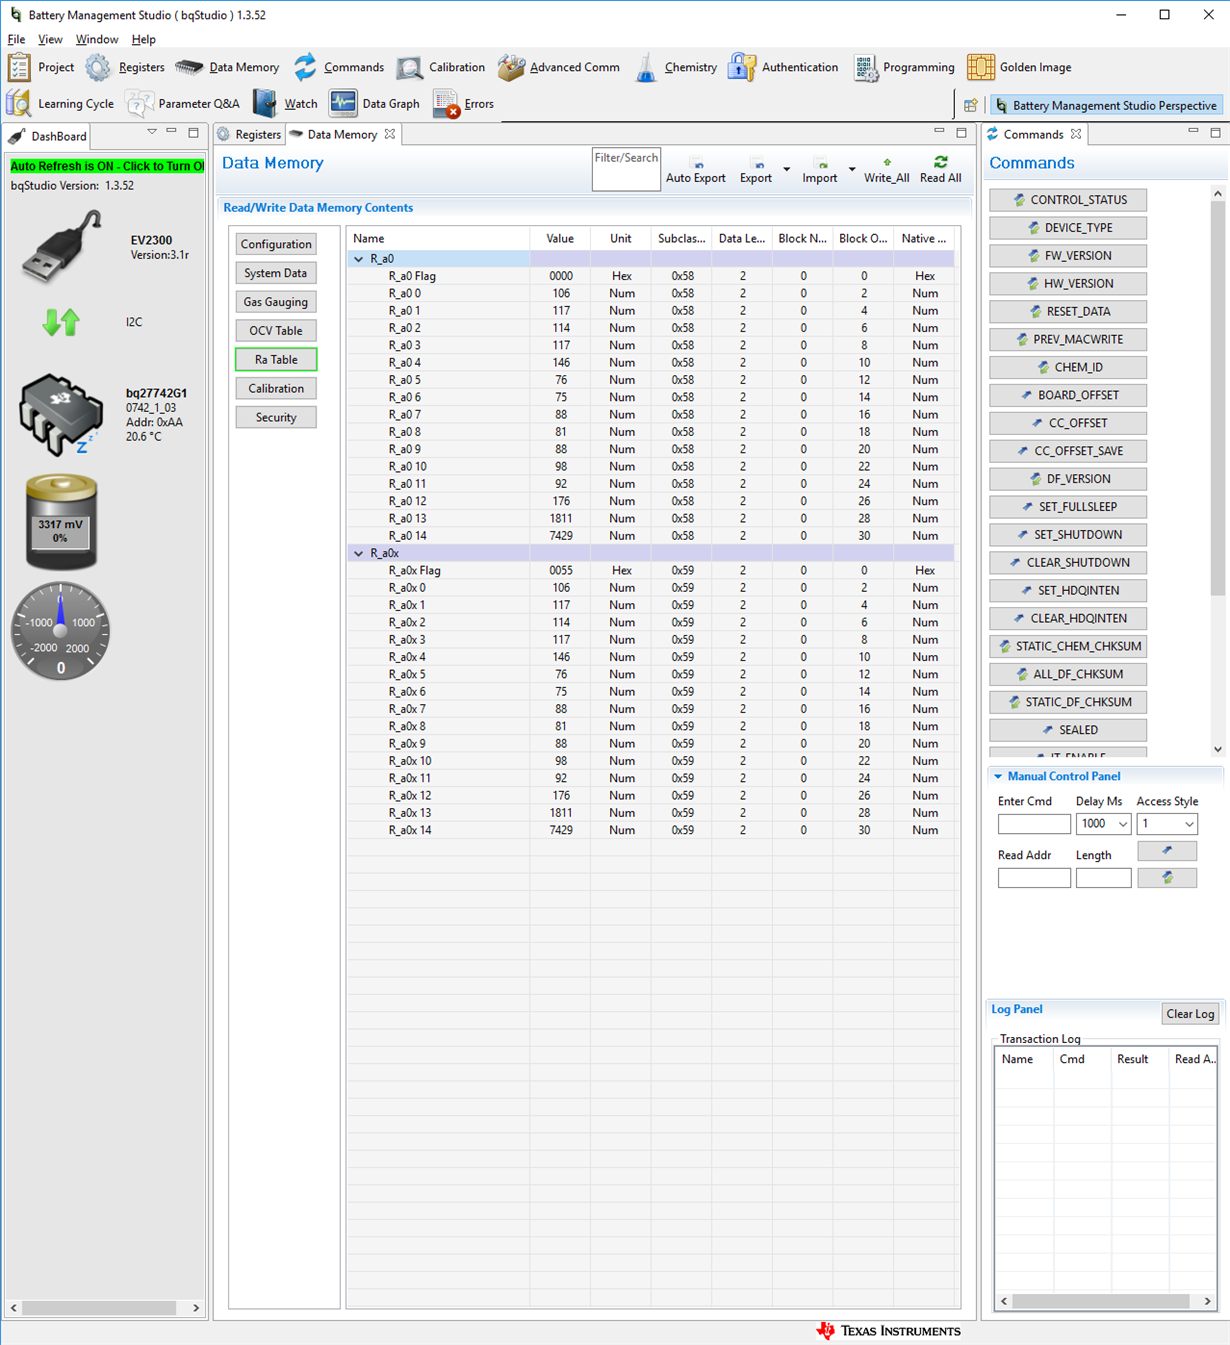Open the Authentication lock tool
The height and width of the screenshot is (1345, 1230).
pyautogui.click(x=741, y=67)
